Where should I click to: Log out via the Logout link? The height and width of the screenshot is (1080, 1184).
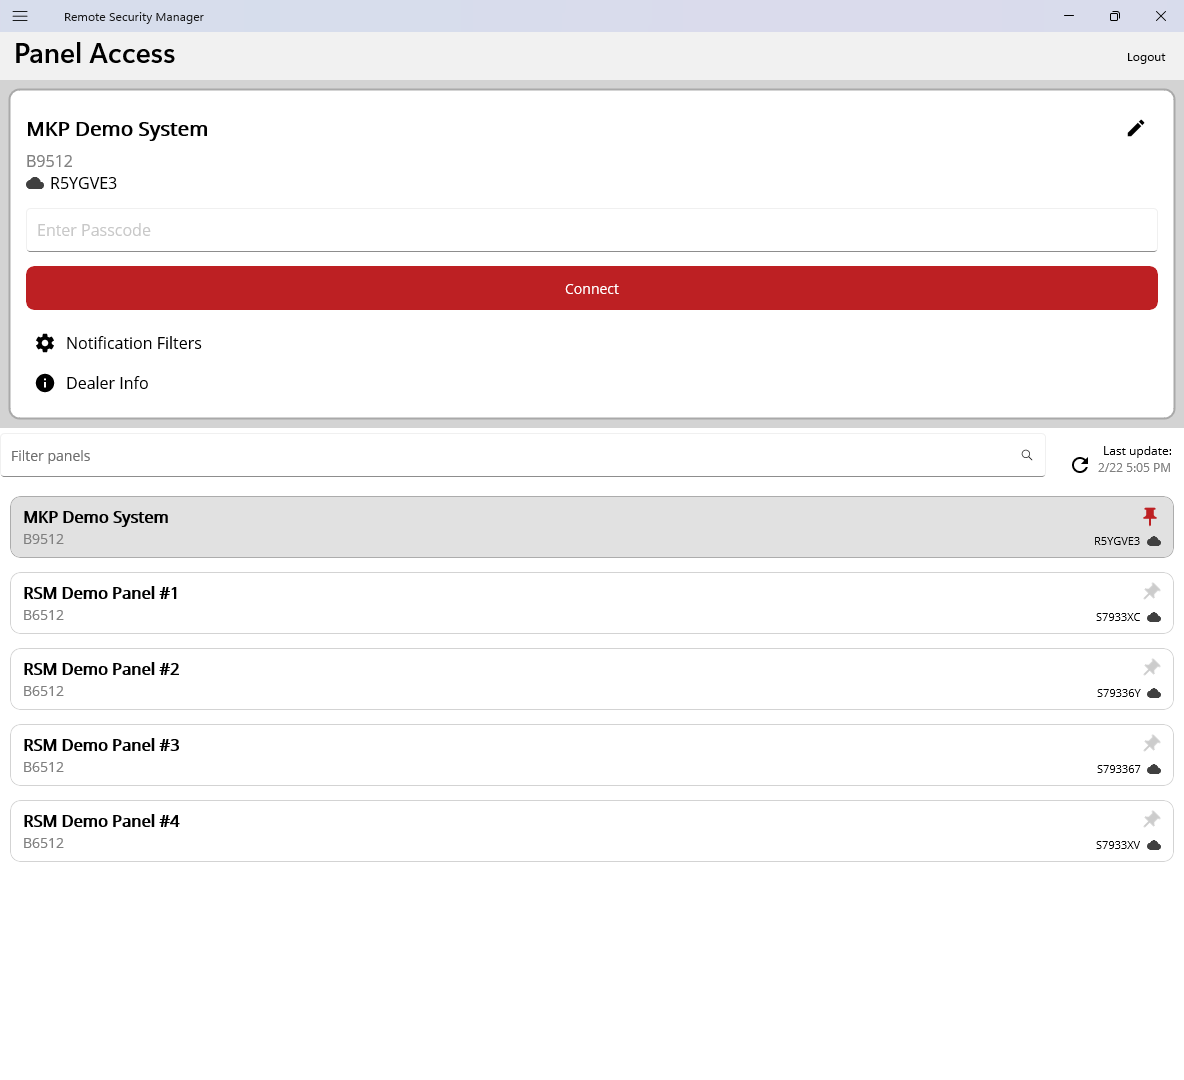coord(1145,57)
